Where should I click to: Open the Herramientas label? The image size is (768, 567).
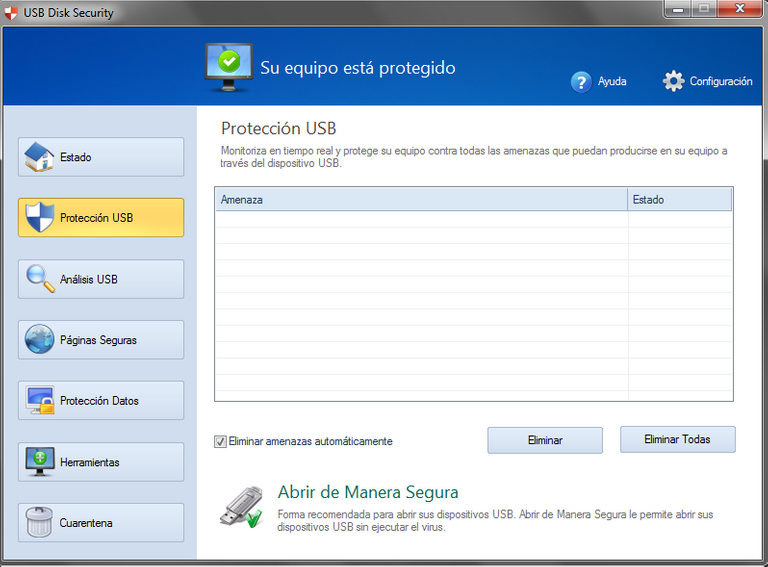(x=90, y=462)
